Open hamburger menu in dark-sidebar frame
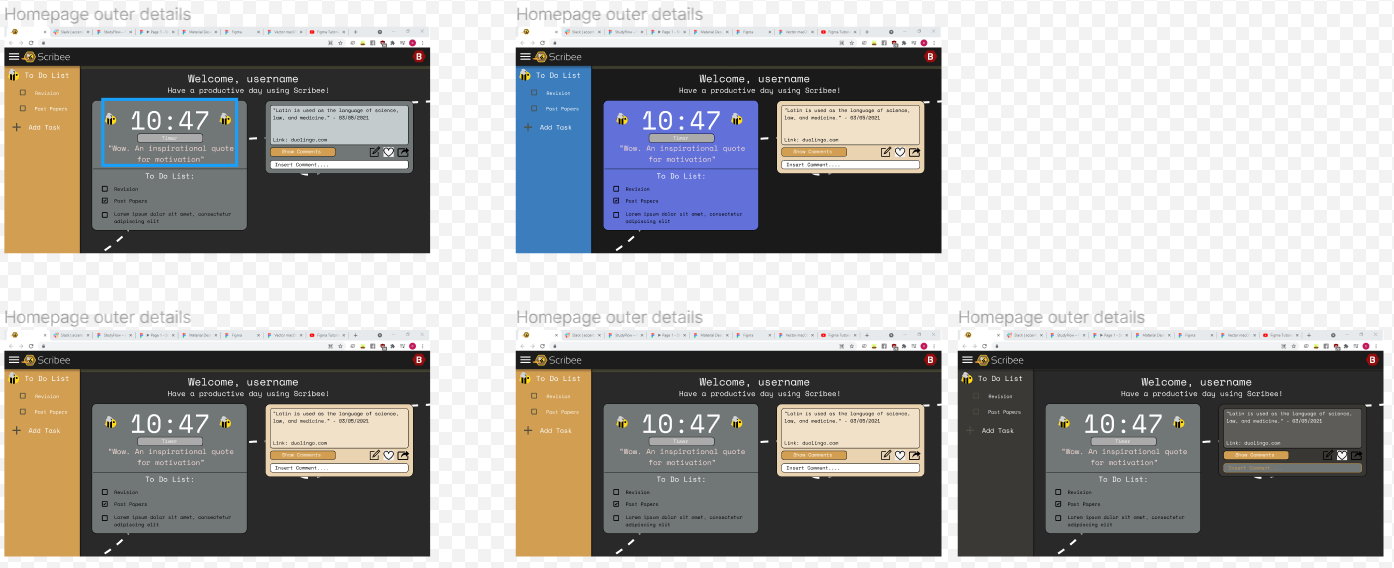 pyautogui.click(x=968, y=360)
